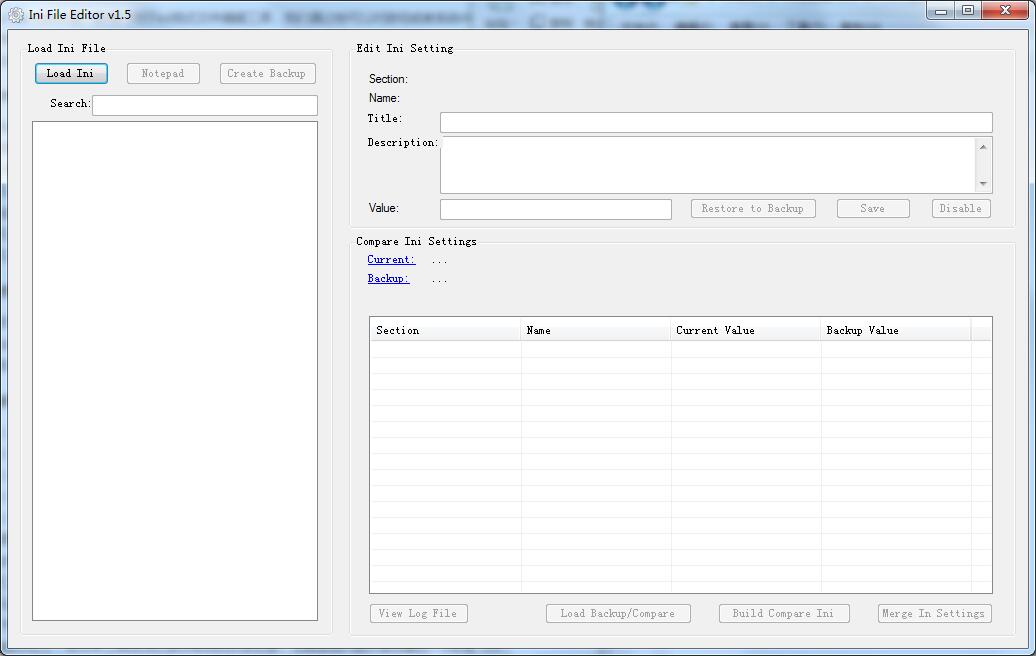The width and height of the screenshot is (1036, 656).
Task: Click Merge In Settings
Action: pos(933,613)
